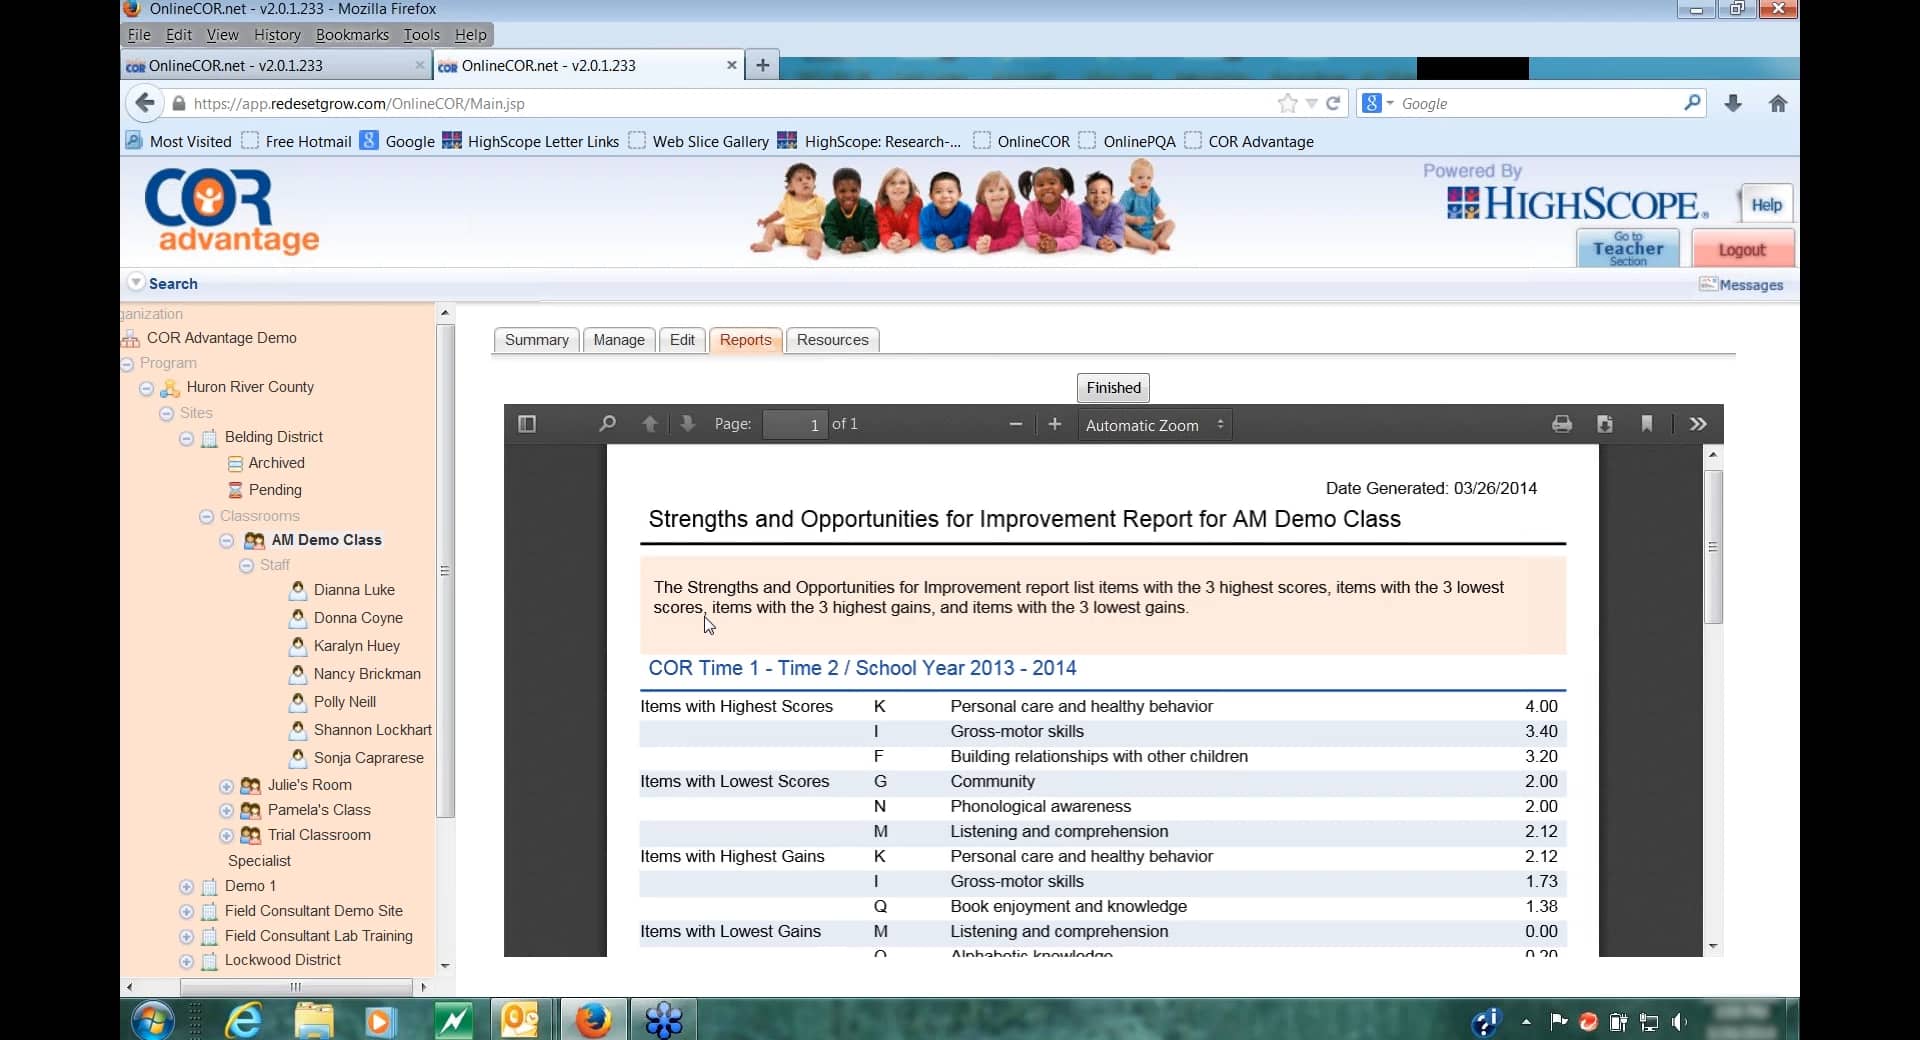
Task: Toggle the PDF sidebar panel
Action: pos(528,424)
